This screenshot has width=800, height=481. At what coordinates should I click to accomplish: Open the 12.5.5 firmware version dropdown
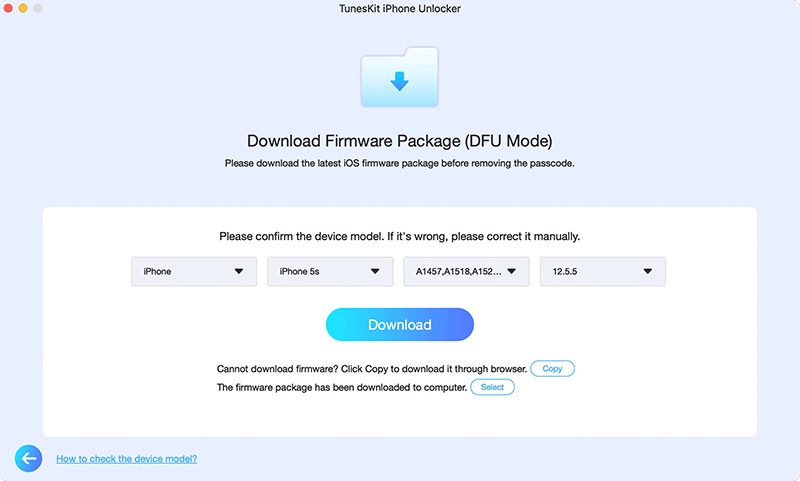(602, 271)
